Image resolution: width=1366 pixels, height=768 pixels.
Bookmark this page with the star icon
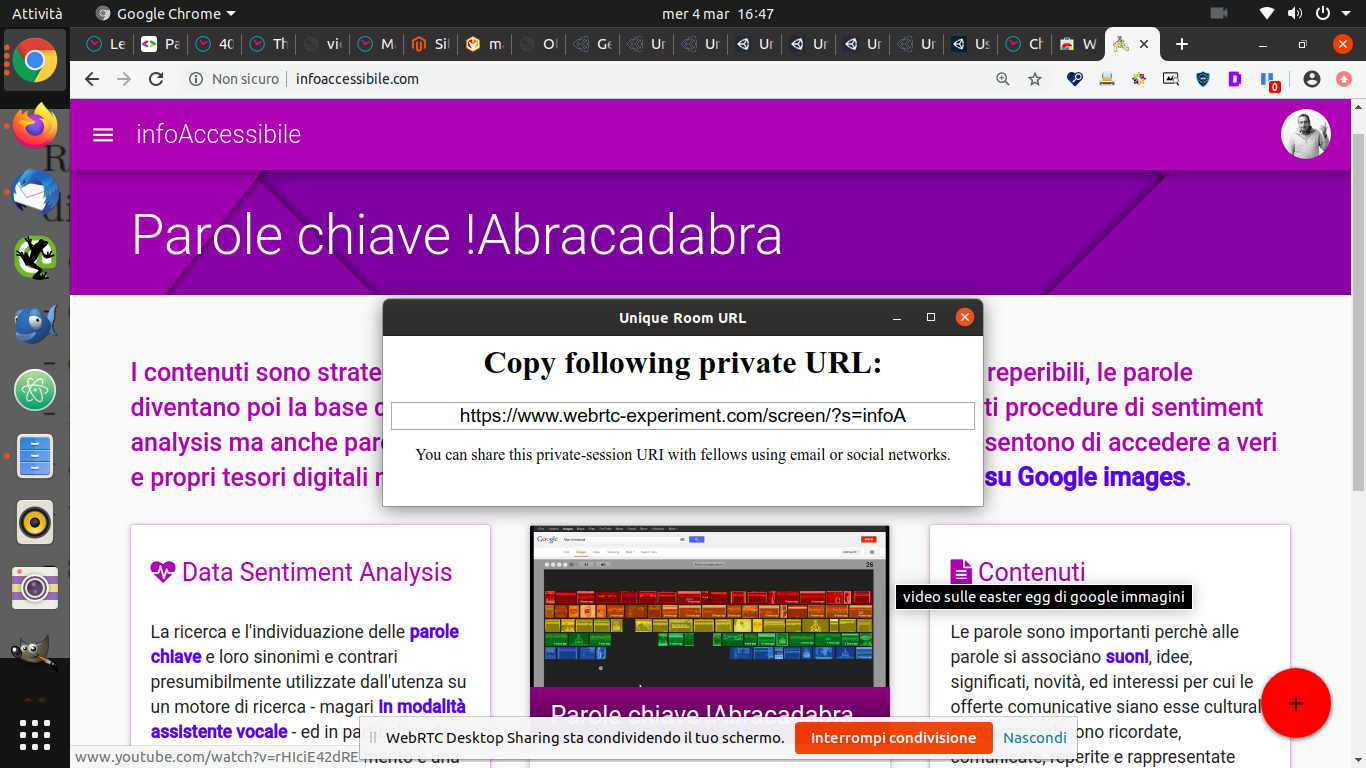tap(1035, 79)
